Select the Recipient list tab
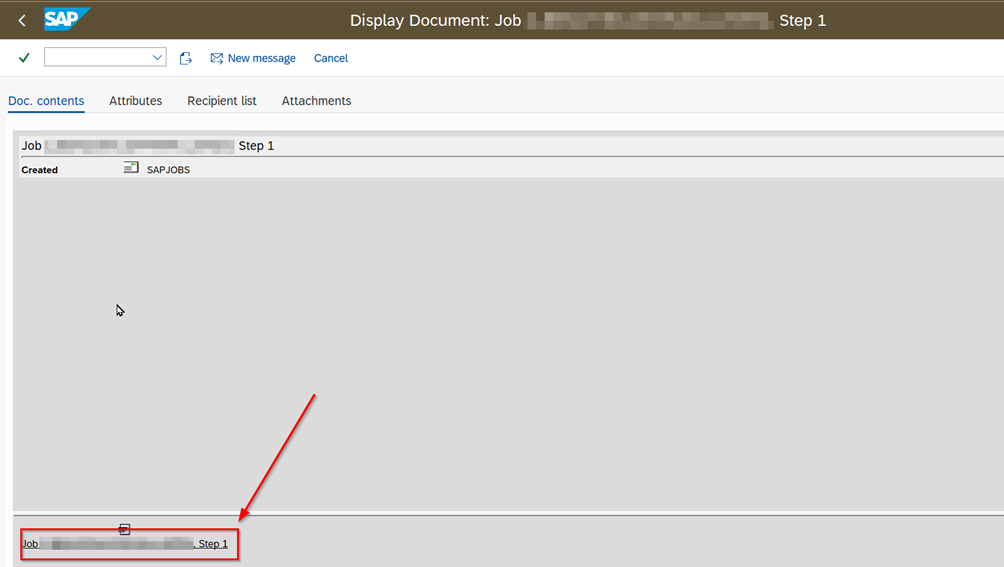Screen dimensions: 1004x567 pyautogui.click(x=222, y=101)
